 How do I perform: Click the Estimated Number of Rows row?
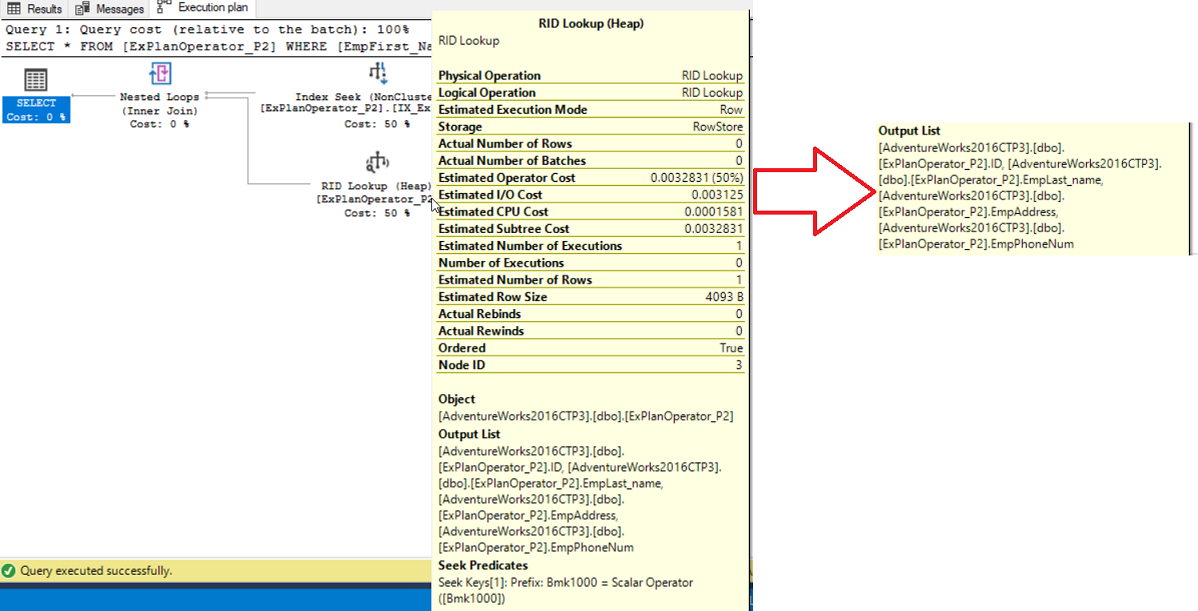point(591,280)
